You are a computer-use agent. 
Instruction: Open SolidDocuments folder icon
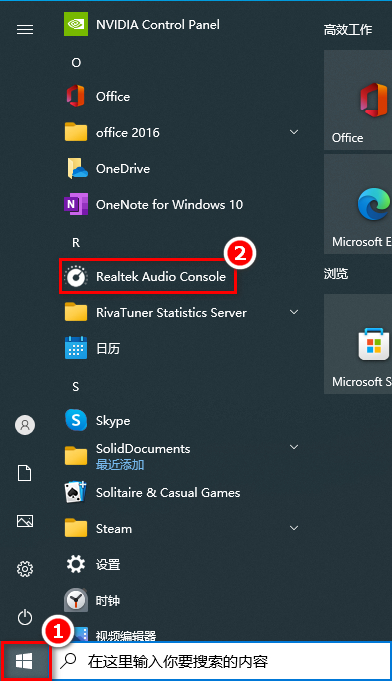point(76,456)
